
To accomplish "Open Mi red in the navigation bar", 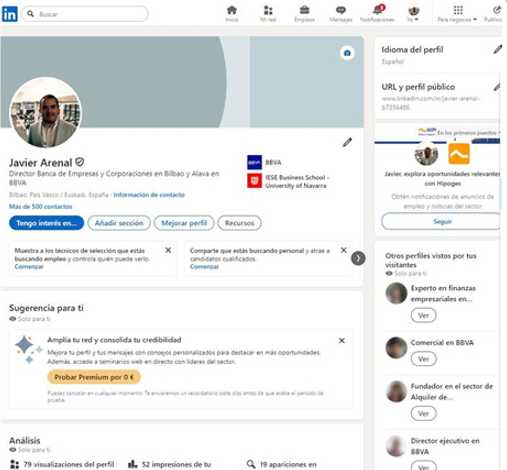I will [268, 14].
